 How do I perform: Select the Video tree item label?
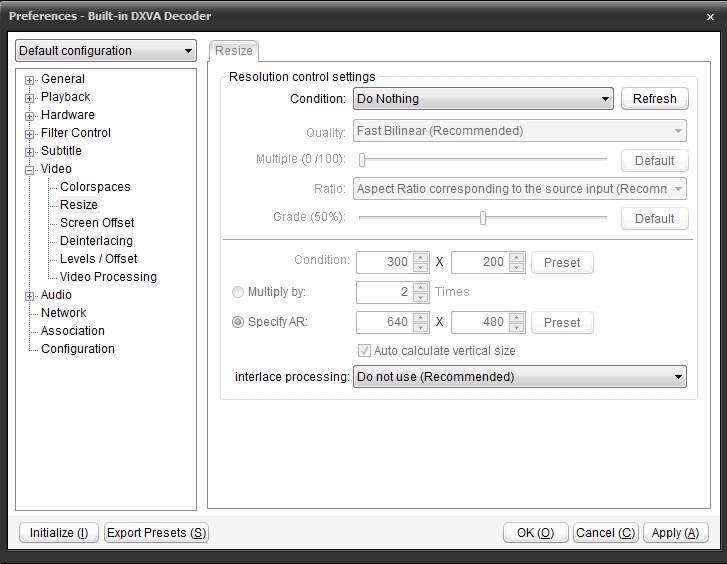tap(56, 169)
